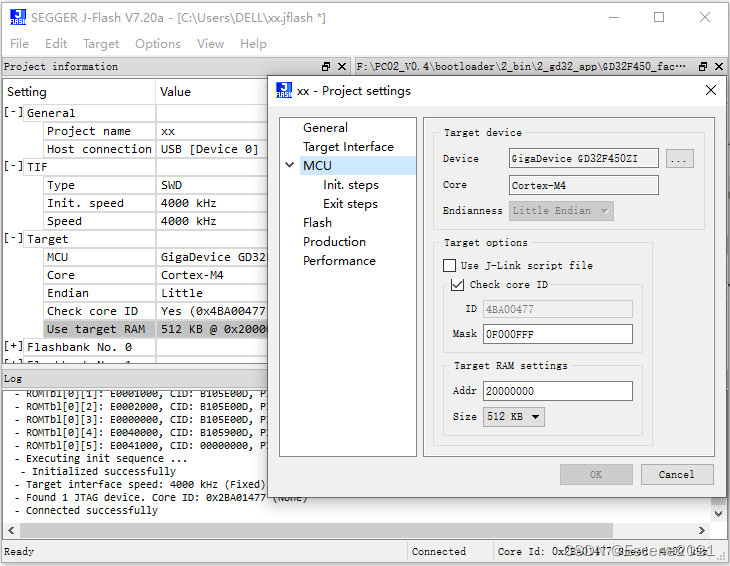Select the 'Use target RAM' row
Image resolution: width=730 pixels, height=566 pixels.
[x=156, y=329]
